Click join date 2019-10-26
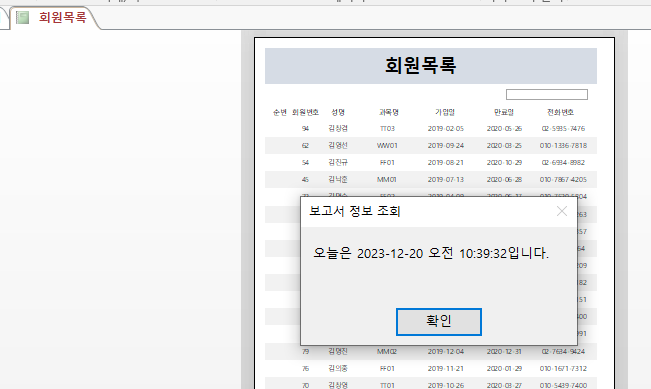Screen dimensions: 651x389 [x=445, y=385]
